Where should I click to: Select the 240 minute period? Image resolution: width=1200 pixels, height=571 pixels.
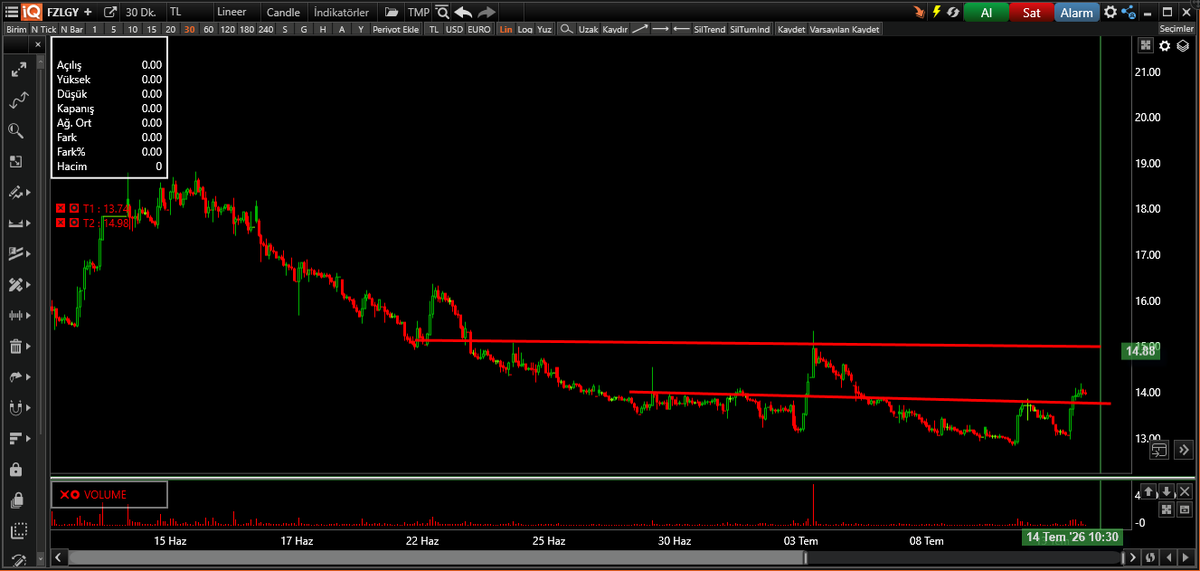pyautogui.click(x=266, y=30)
